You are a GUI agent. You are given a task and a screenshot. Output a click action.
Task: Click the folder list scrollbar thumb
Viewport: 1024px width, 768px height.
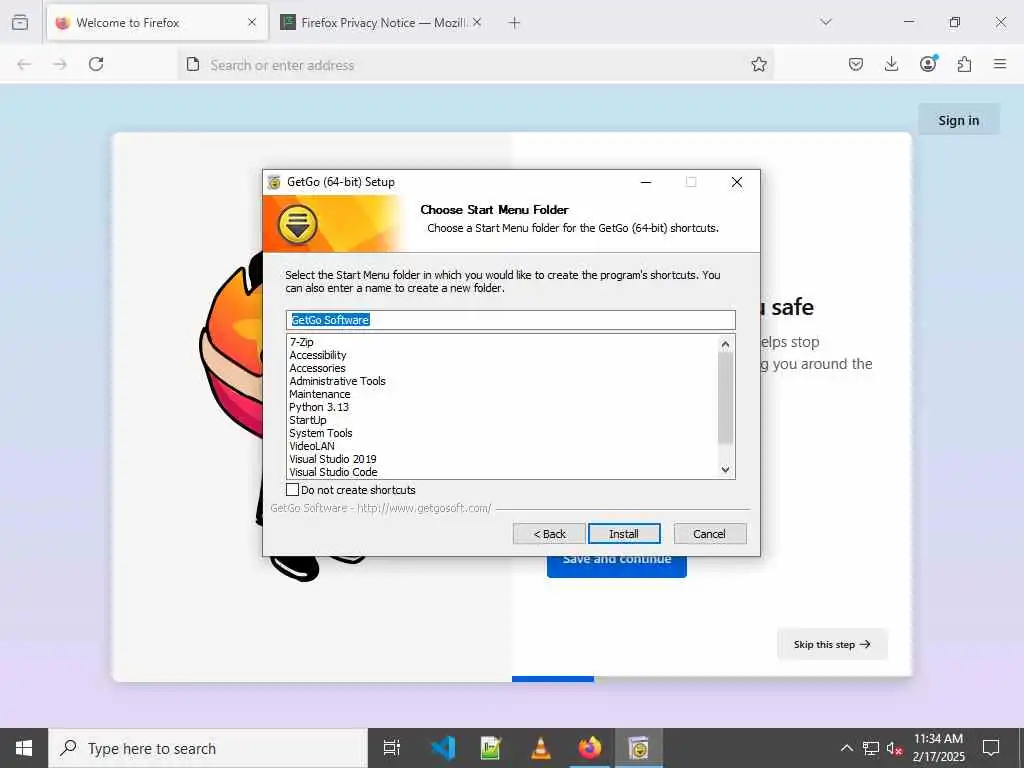726,398
